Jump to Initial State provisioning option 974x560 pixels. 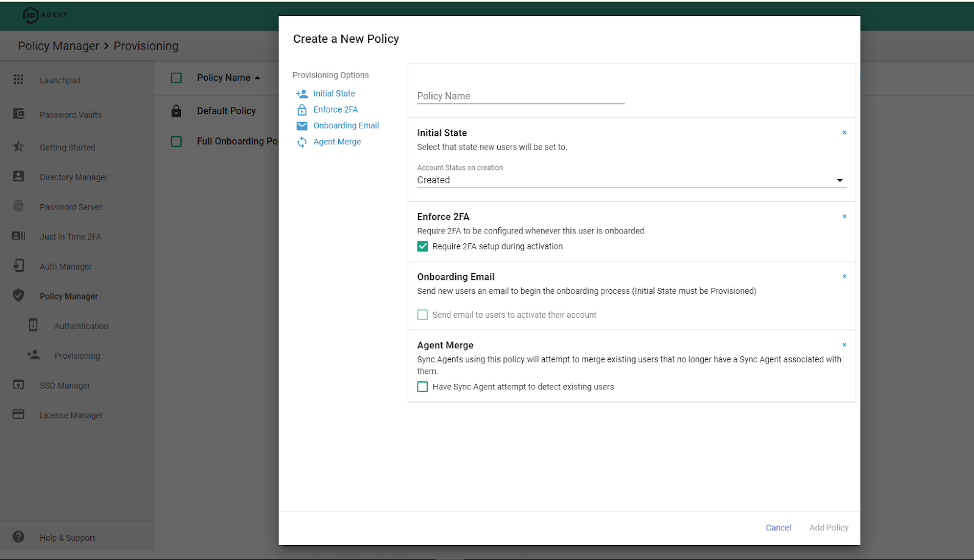[x=334, y=93]
